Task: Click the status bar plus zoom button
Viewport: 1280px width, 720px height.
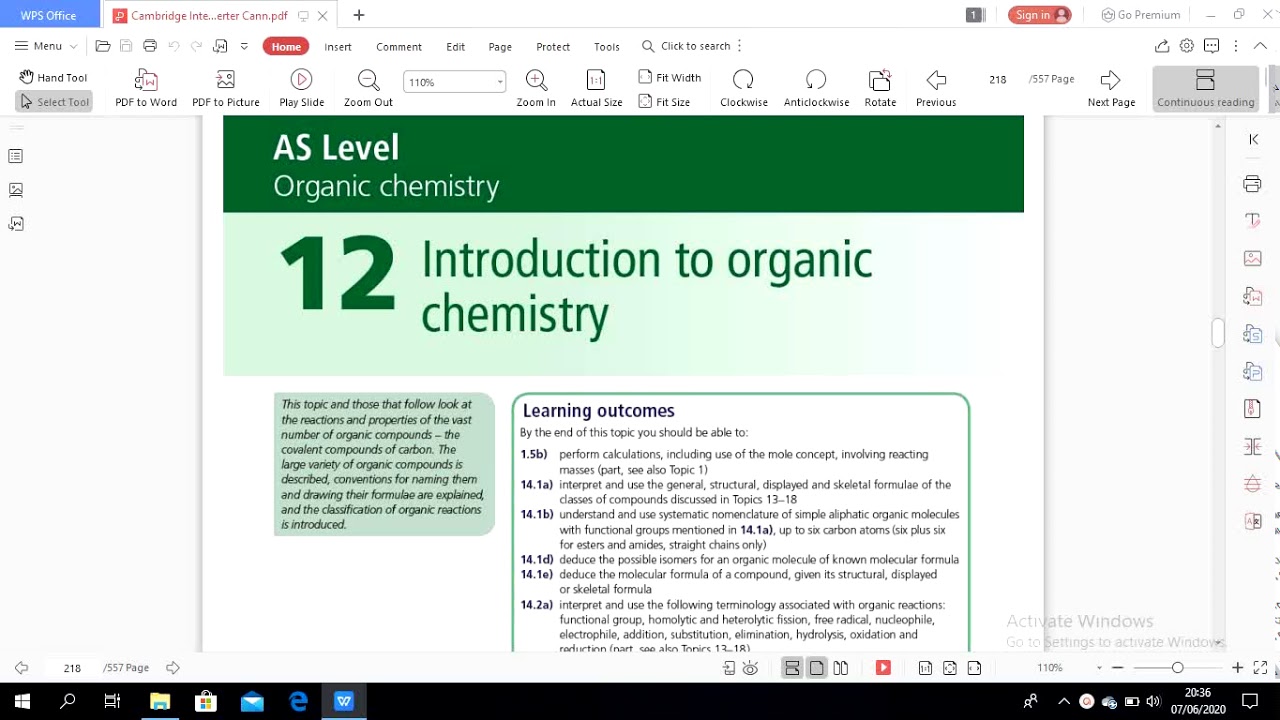Action: (x=1237, y=668)
